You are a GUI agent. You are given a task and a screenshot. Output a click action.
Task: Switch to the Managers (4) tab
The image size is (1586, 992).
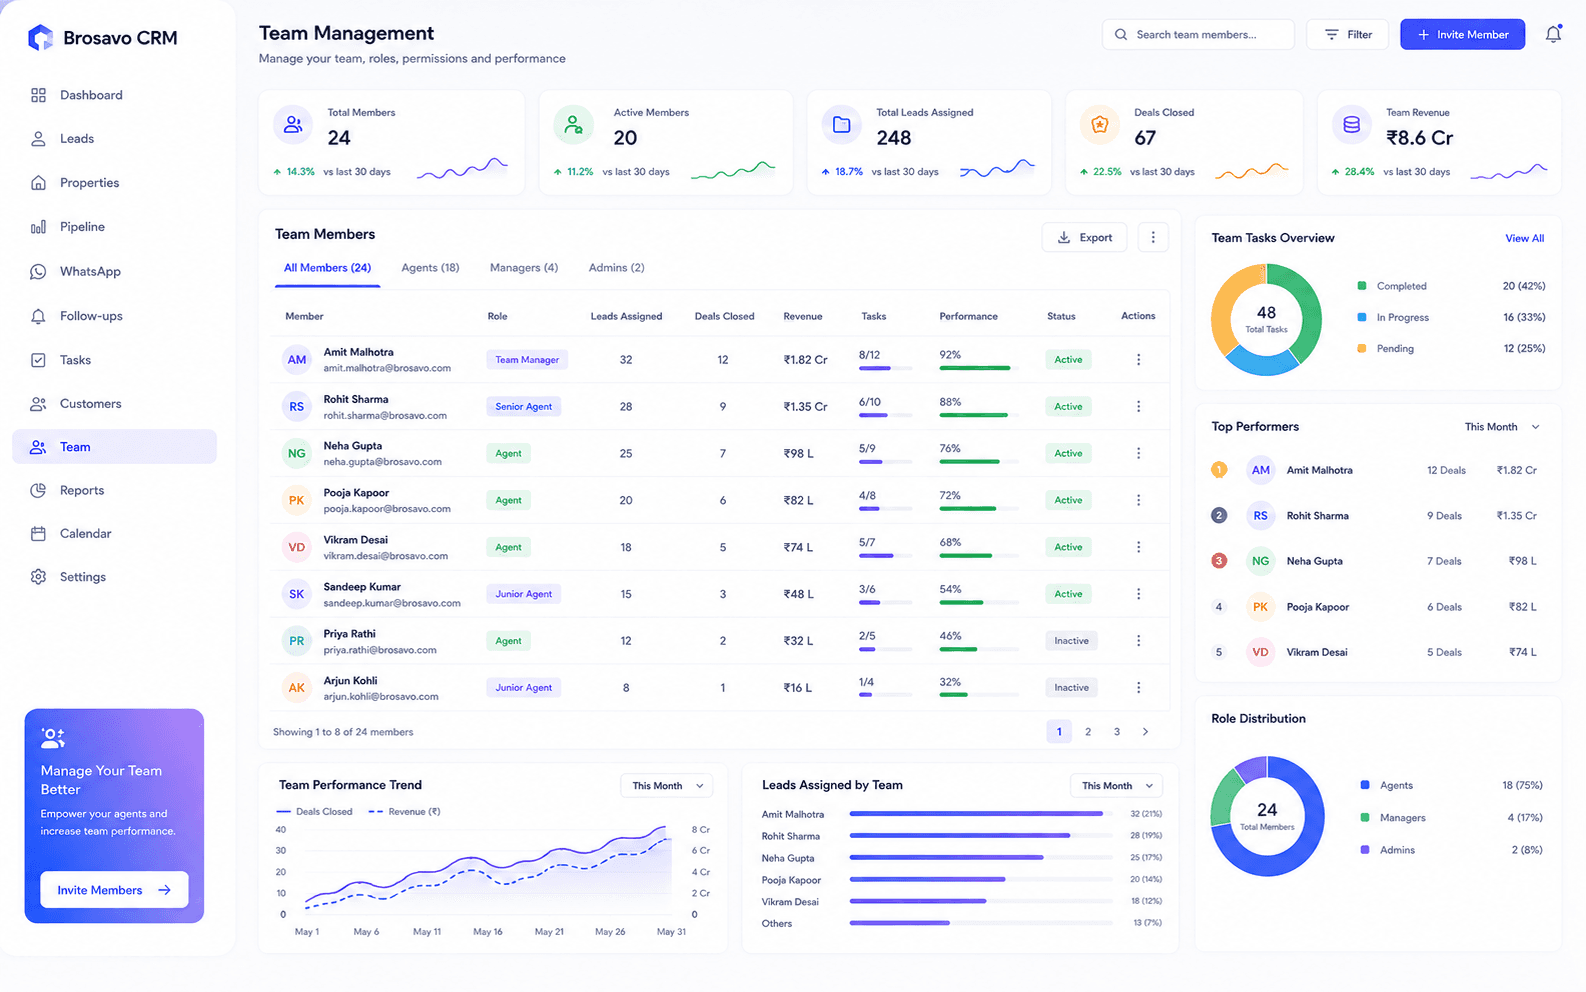(524, 268)
